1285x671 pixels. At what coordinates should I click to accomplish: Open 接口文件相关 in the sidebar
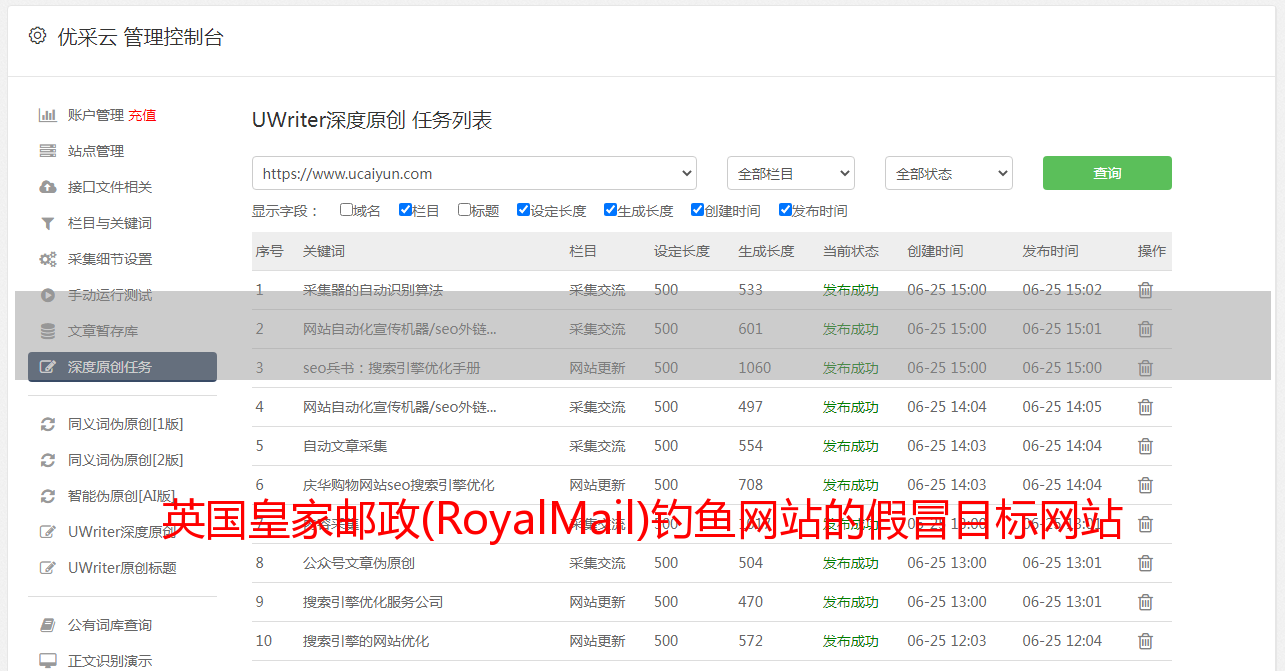point(110,187)
